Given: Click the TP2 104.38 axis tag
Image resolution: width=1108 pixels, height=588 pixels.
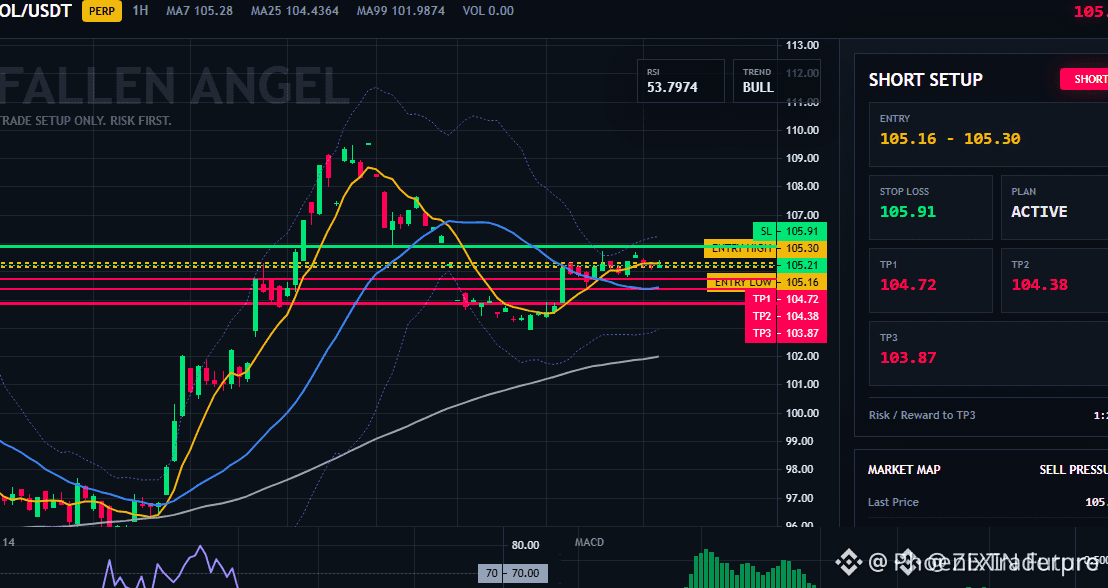Looking at the screenshot, I should click(x=786, y=316).
